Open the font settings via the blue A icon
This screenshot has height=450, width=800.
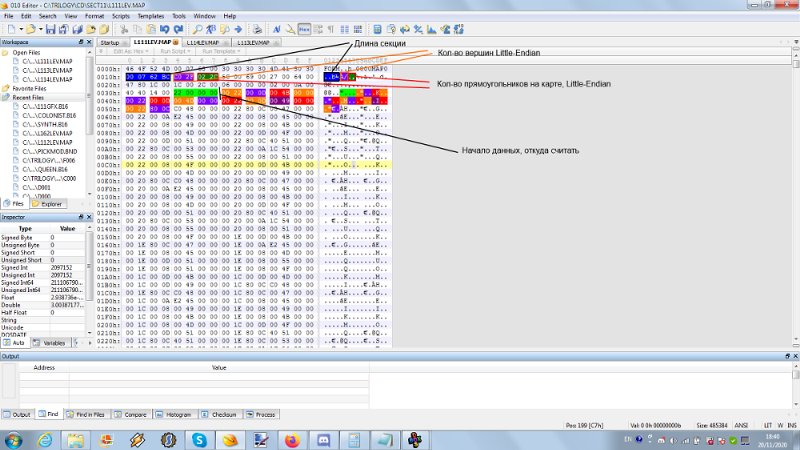277,29
